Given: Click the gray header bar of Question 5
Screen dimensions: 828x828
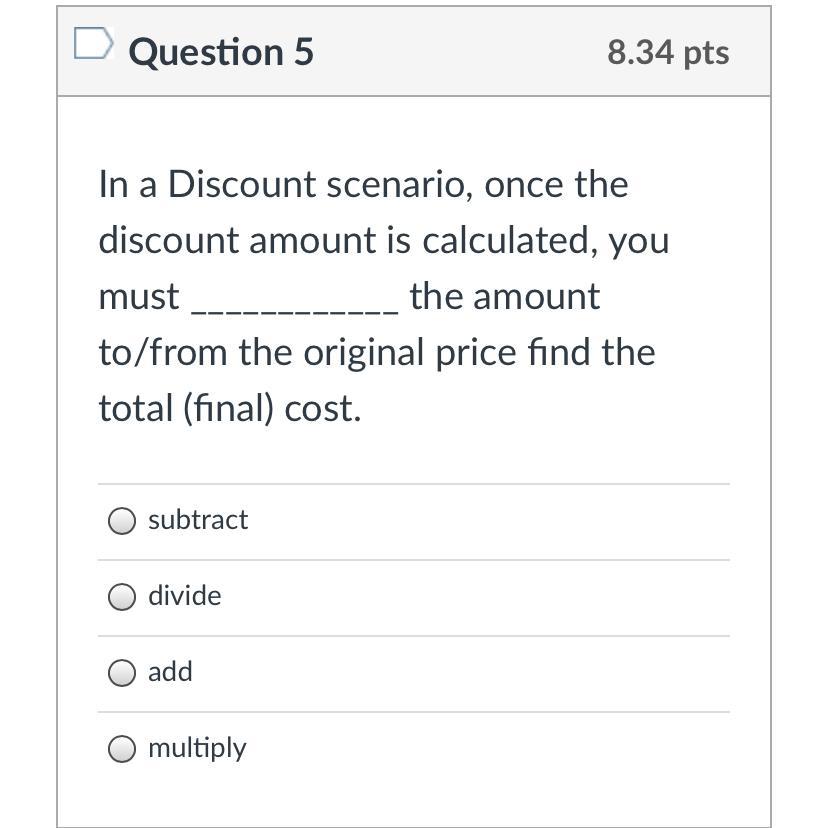Looking at the screenshot, I should (x=450, y=52).
